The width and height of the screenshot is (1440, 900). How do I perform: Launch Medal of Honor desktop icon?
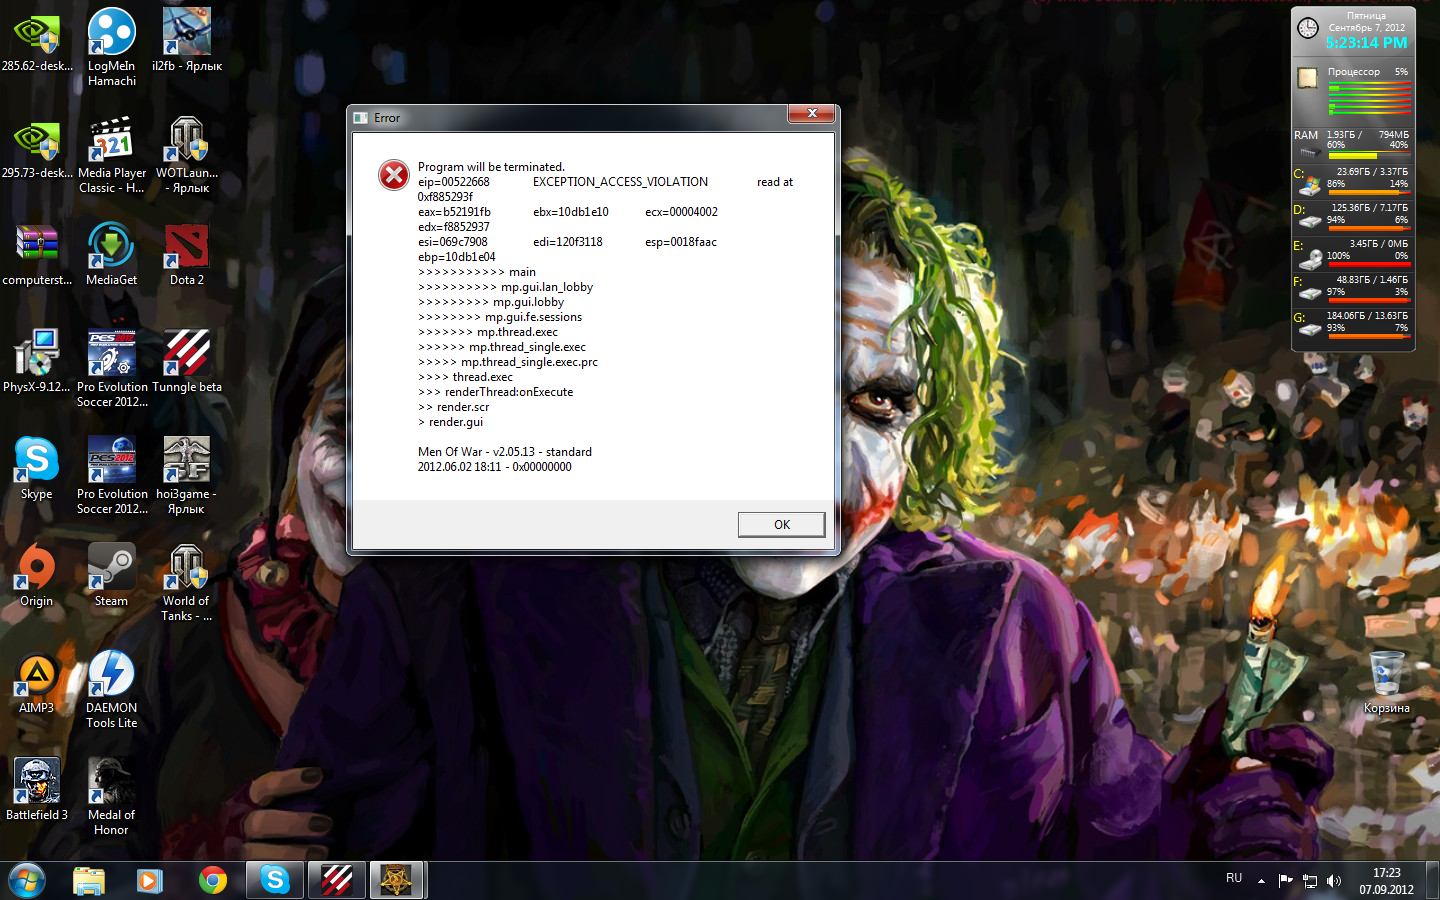point(111,797)
